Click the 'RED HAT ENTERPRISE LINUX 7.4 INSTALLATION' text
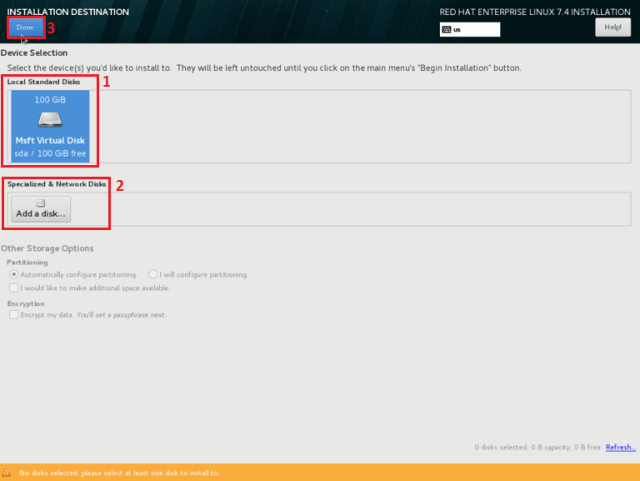 535,12
